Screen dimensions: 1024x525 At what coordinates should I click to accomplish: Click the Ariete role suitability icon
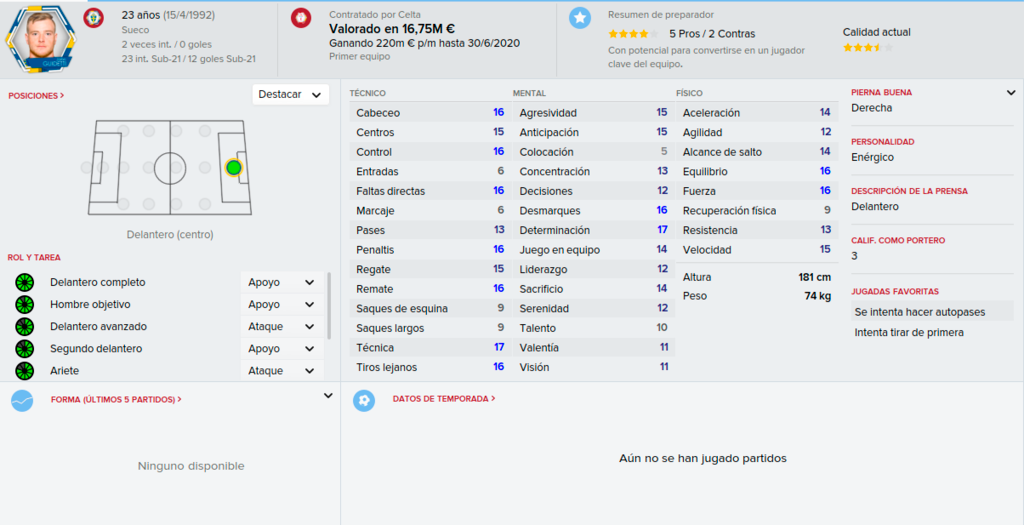[25, 371]
